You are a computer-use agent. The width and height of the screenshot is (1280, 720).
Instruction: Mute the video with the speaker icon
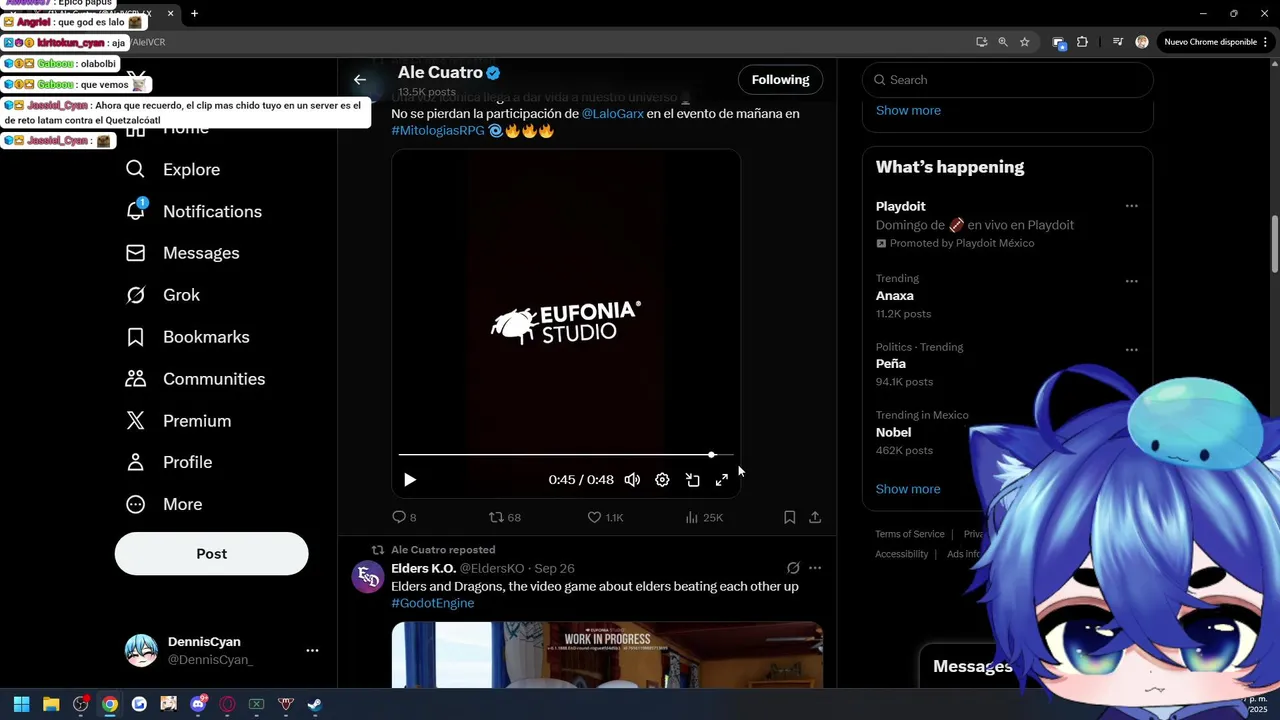(x=632, y=480)
